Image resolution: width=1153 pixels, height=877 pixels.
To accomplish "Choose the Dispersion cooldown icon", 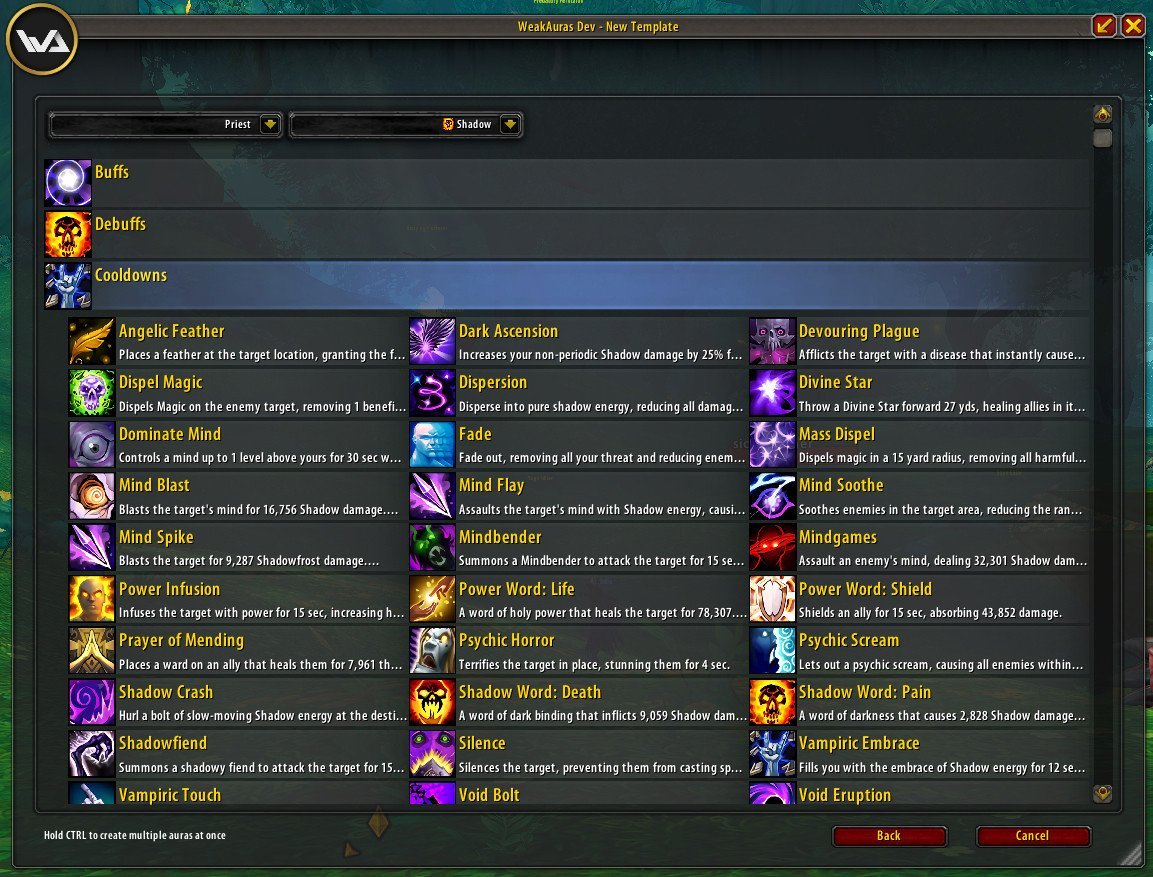I will tap(432, 393).
